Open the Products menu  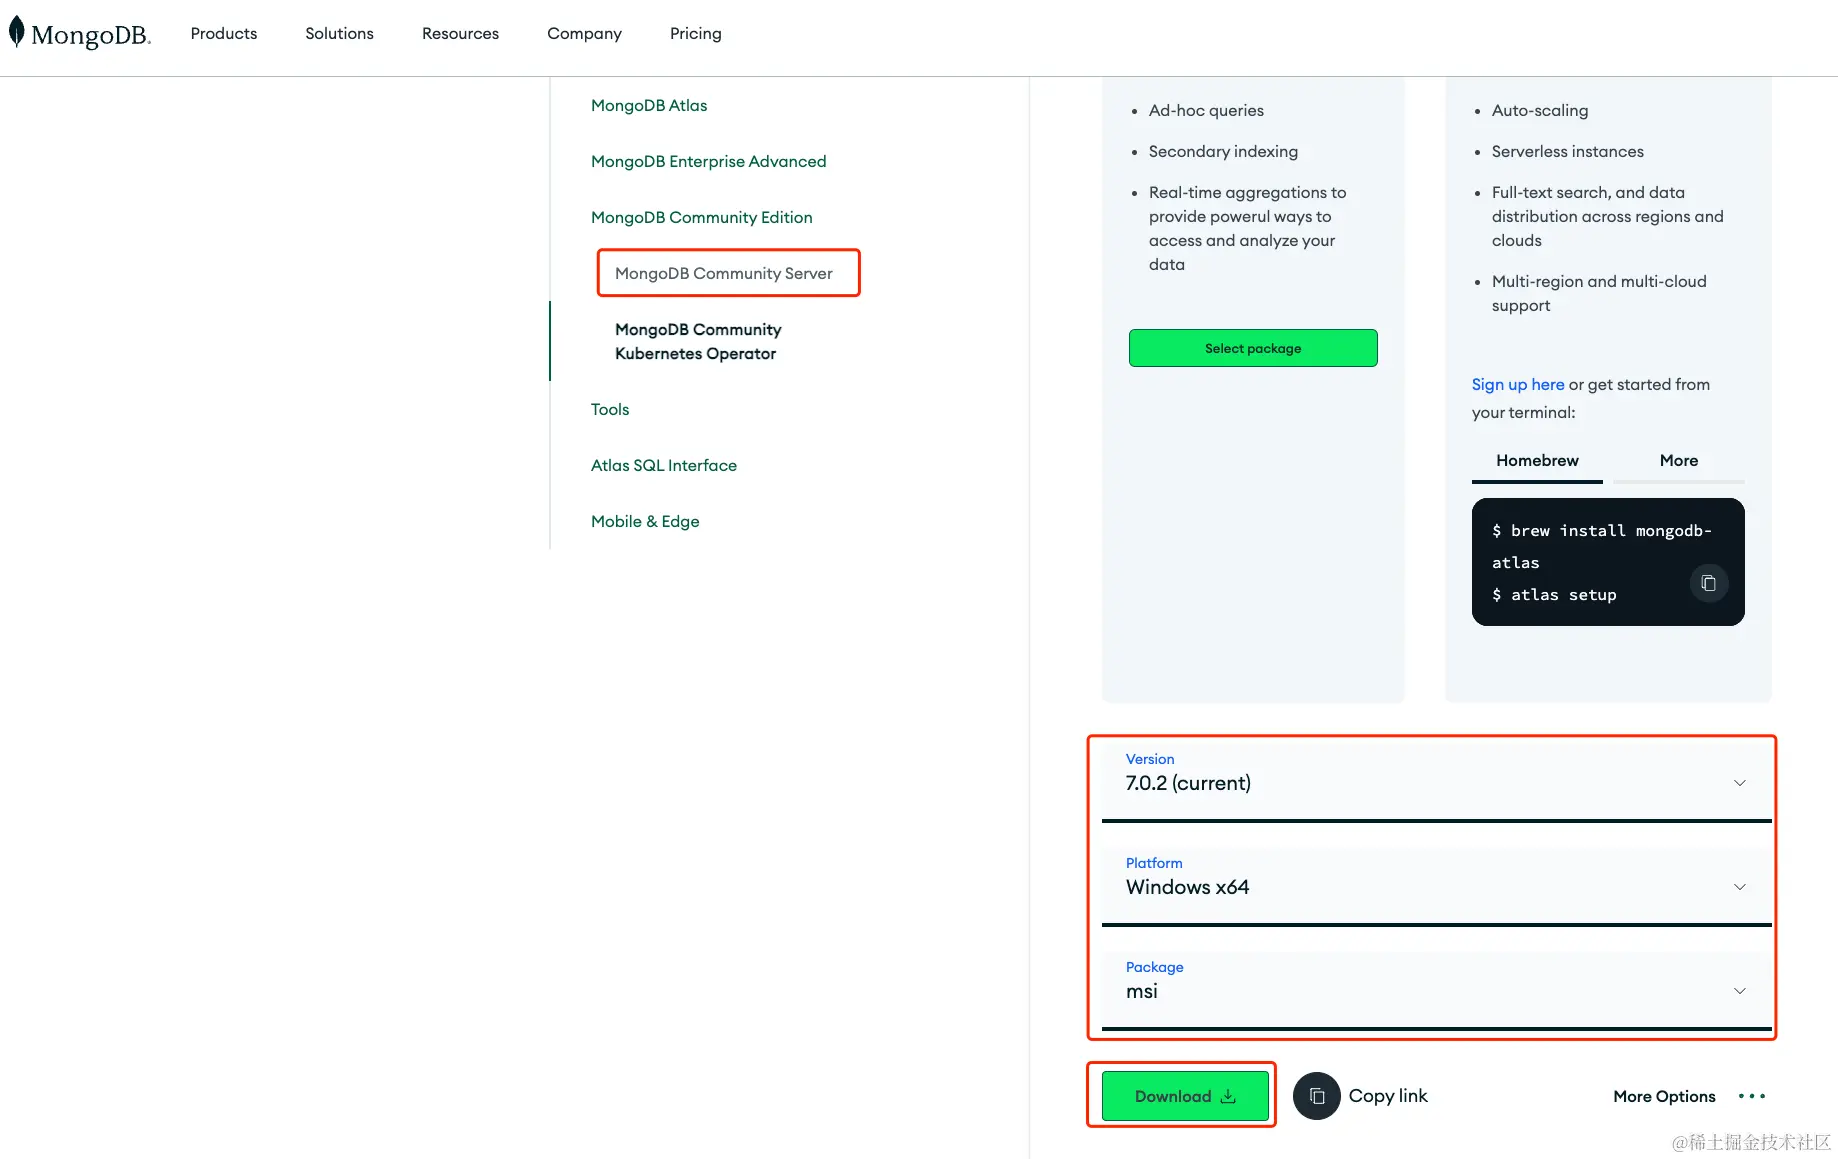click(x=224, y=33)
